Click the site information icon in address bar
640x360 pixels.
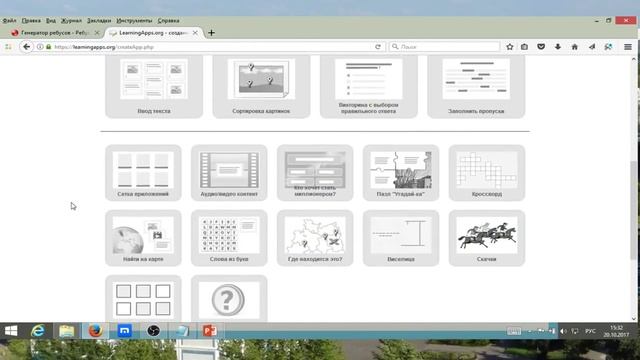[40, 47]
